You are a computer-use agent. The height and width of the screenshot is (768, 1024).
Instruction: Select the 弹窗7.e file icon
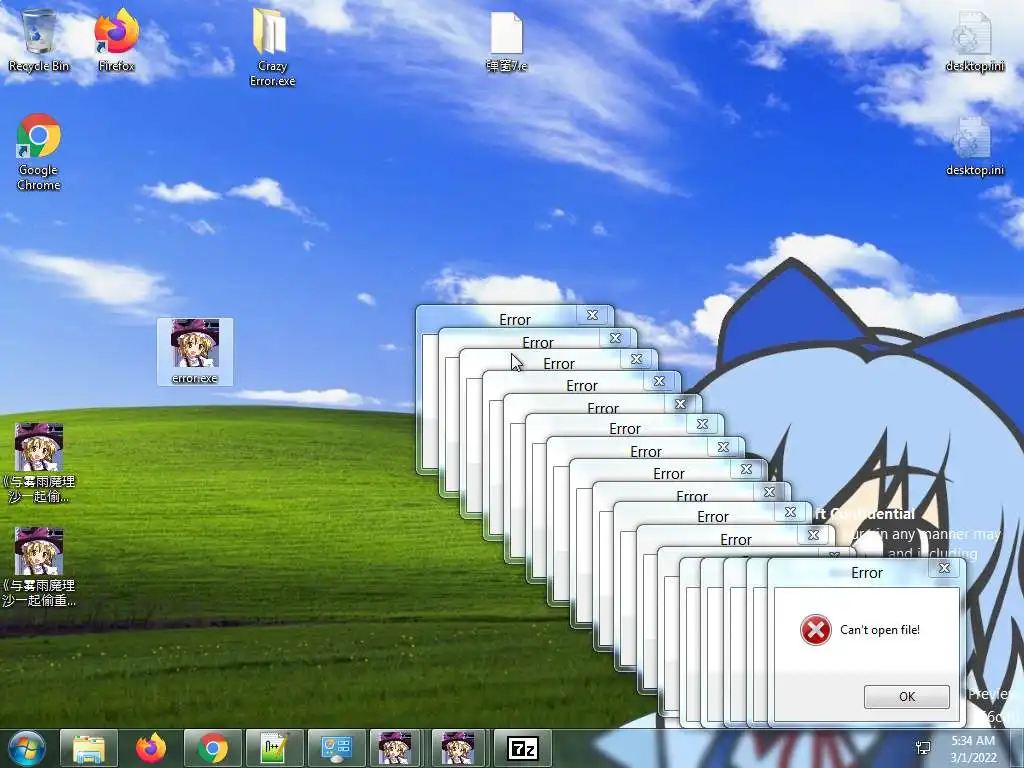507,42
